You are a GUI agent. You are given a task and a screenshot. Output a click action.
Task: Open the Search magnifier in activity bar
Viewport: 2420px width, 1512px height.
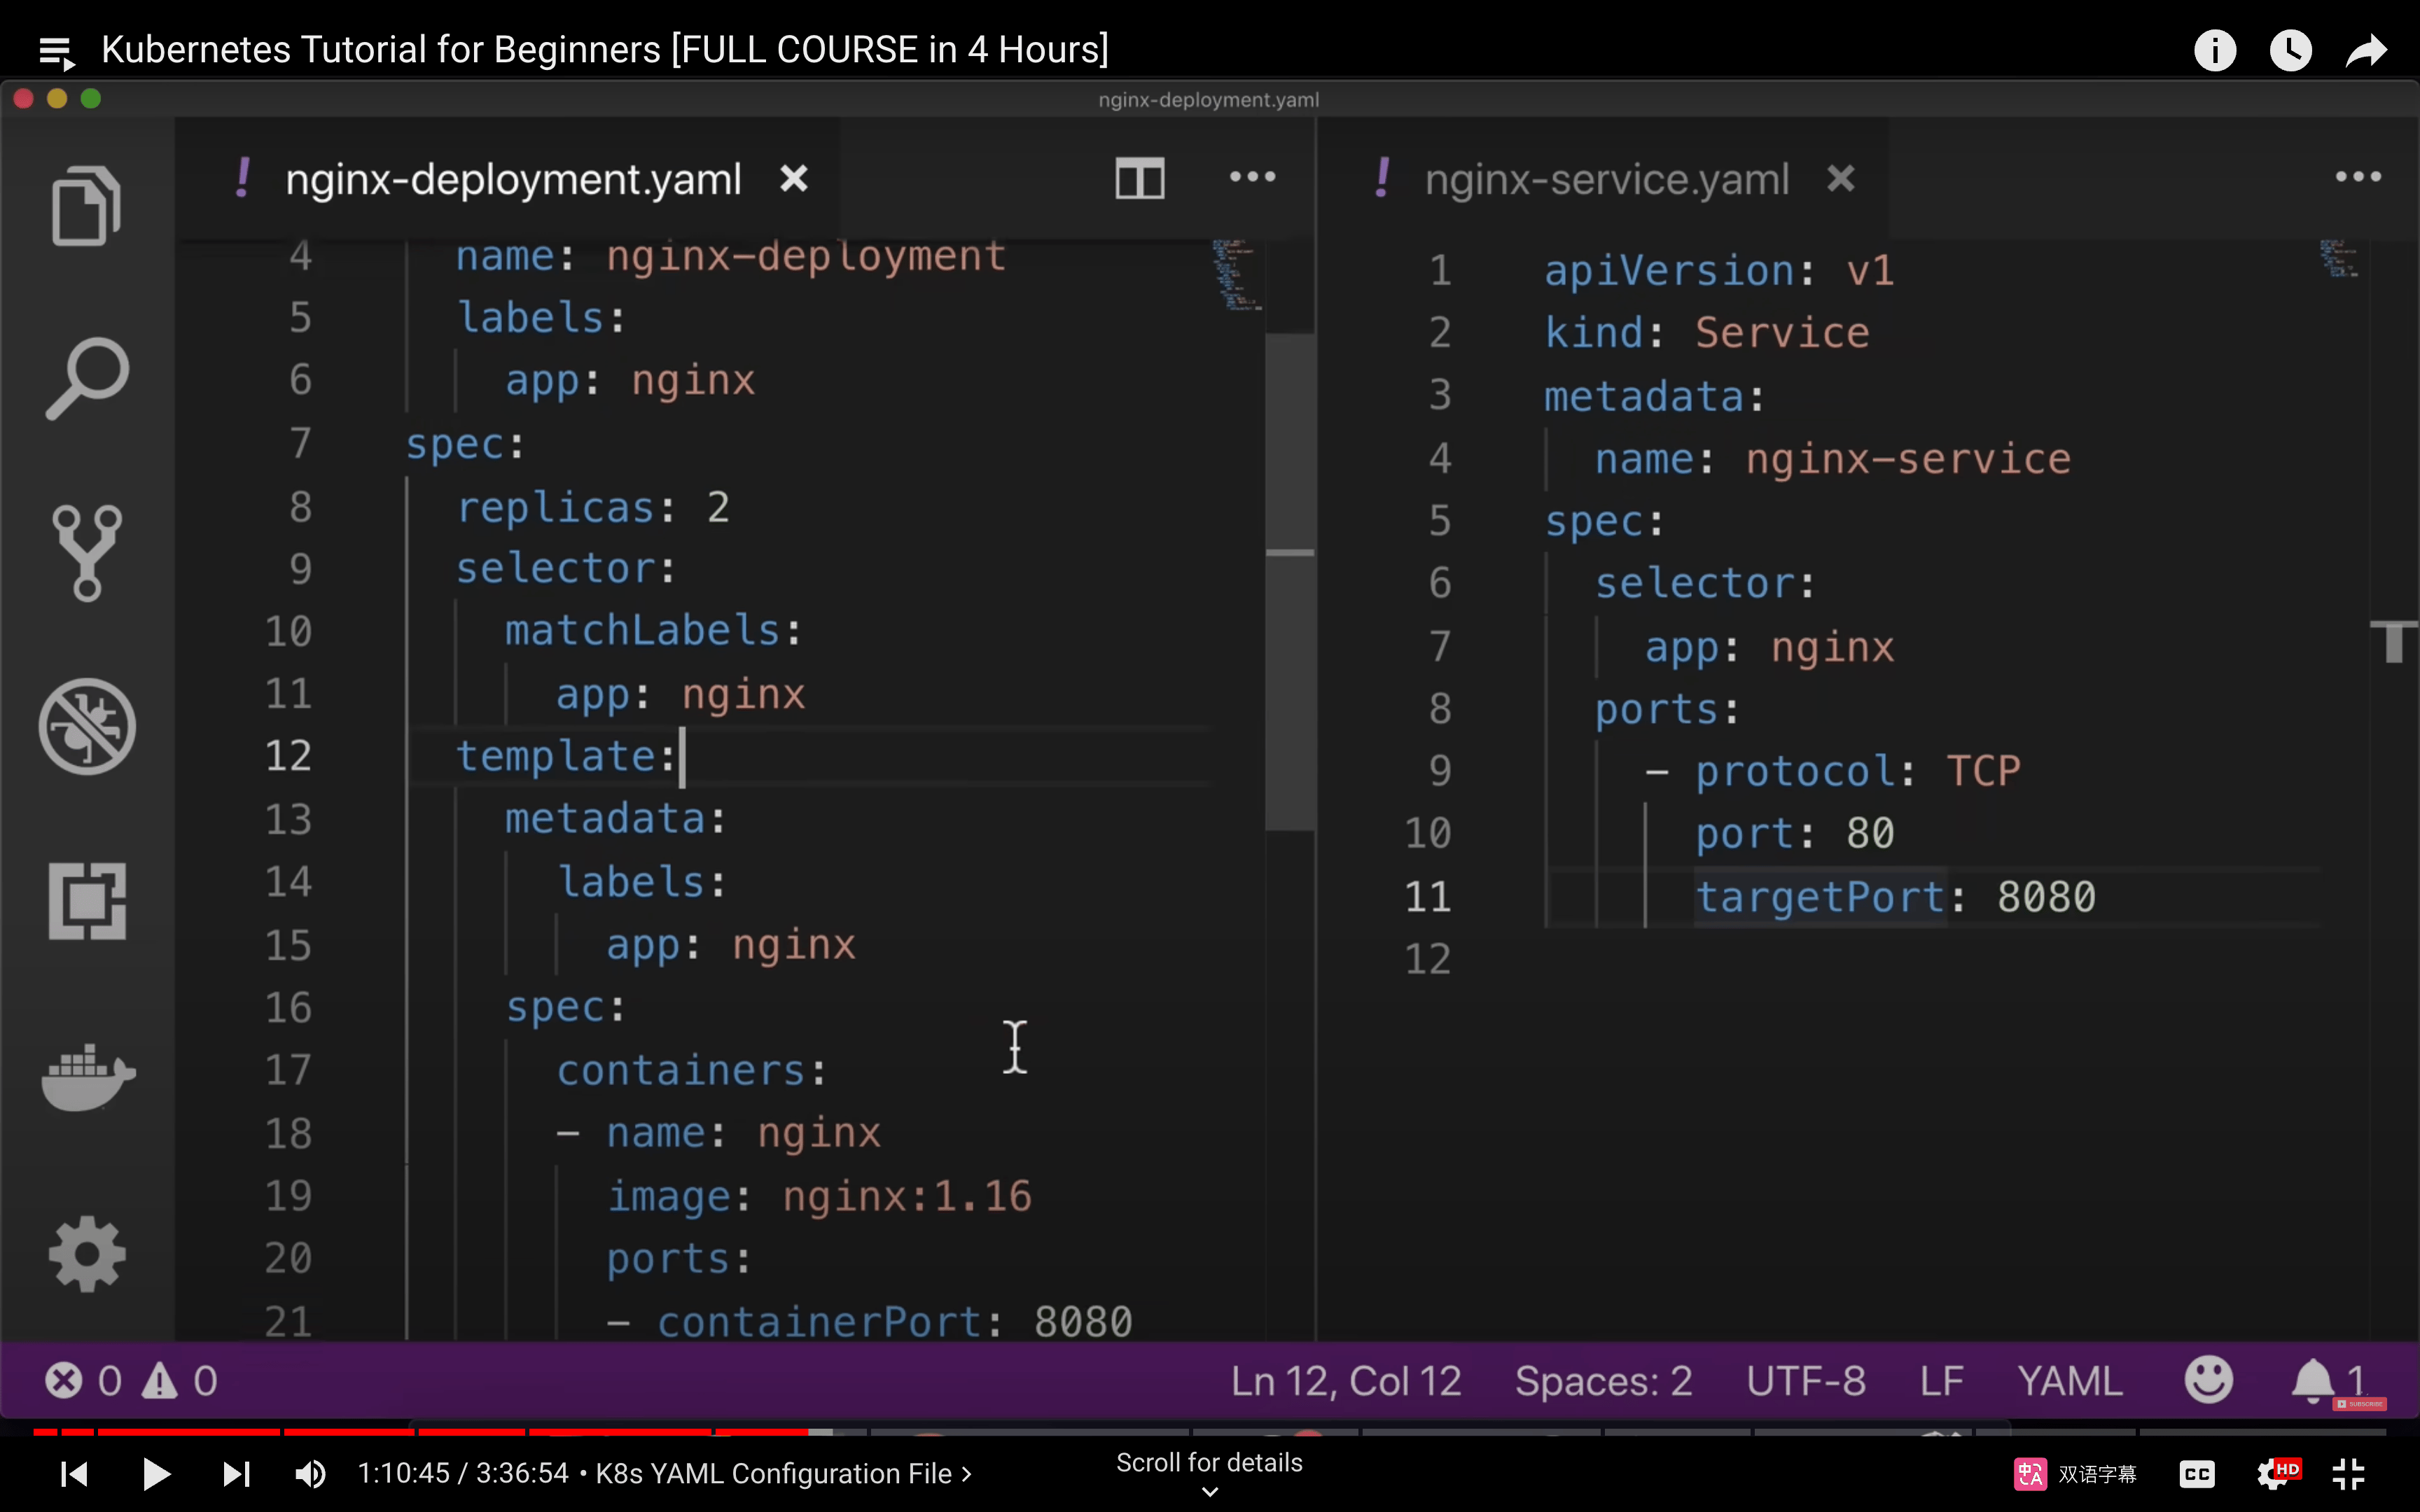[x=87, y=378]
